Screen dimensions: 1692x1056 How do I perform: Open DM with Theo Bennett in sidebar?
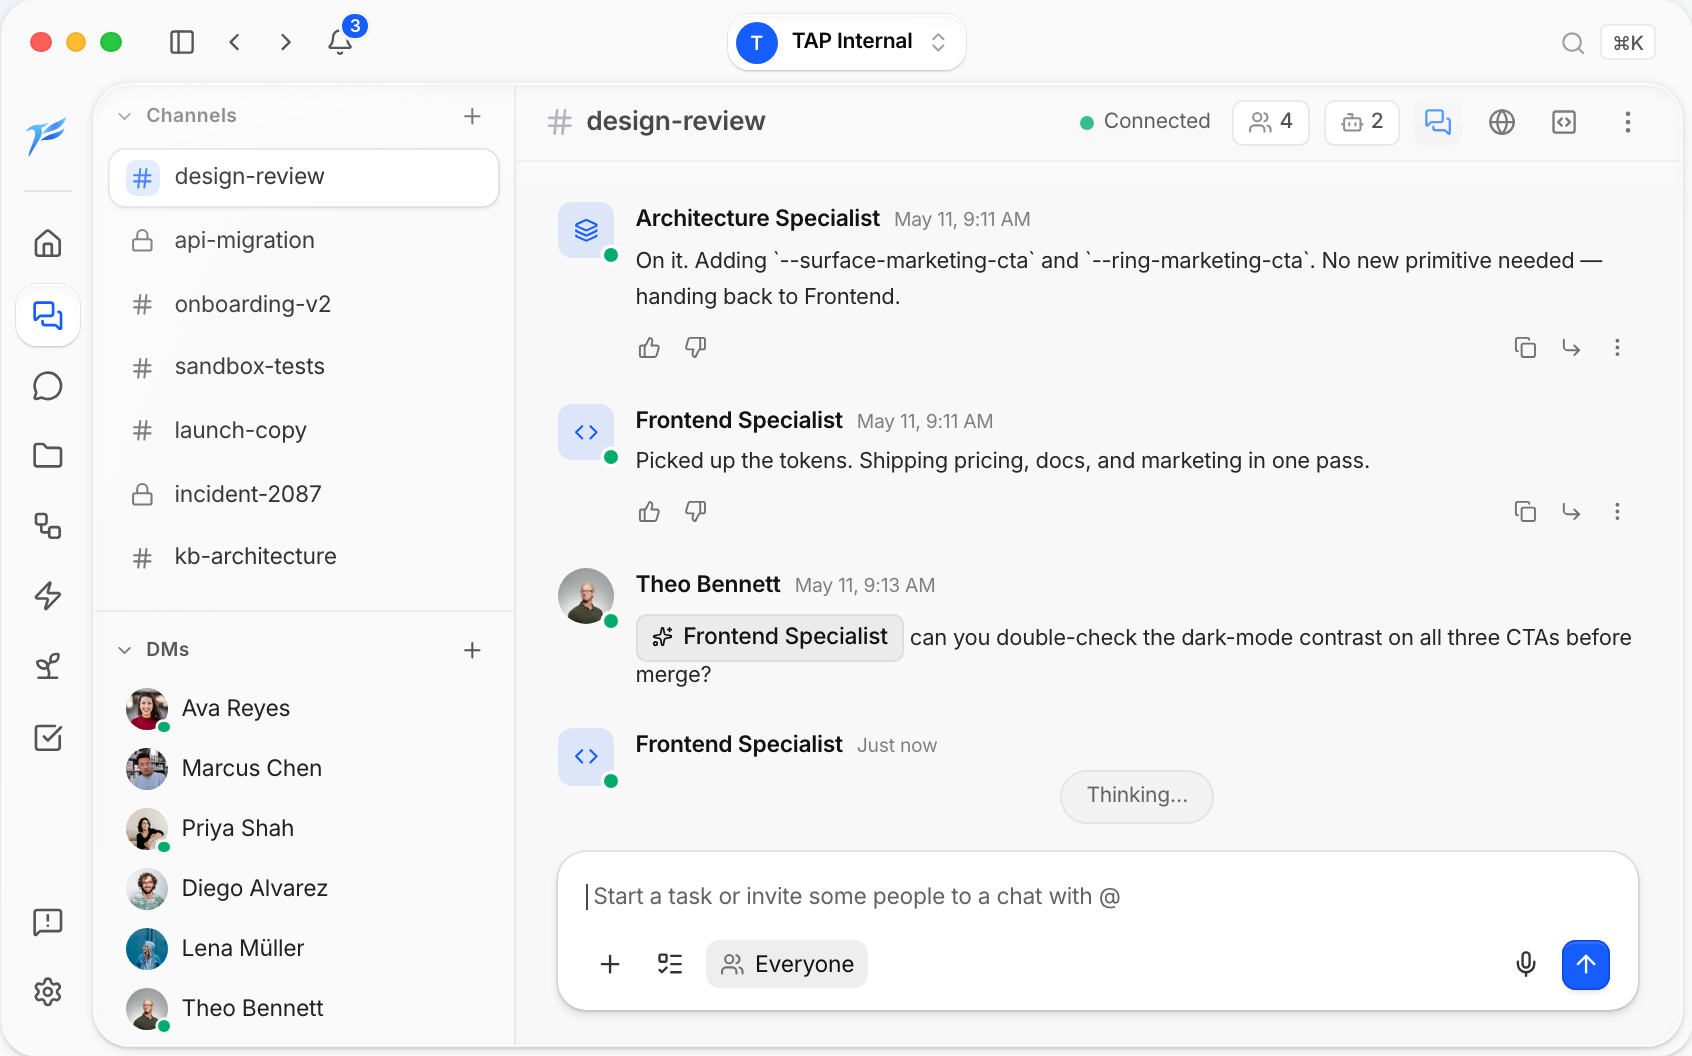[x=304, y=1009]
